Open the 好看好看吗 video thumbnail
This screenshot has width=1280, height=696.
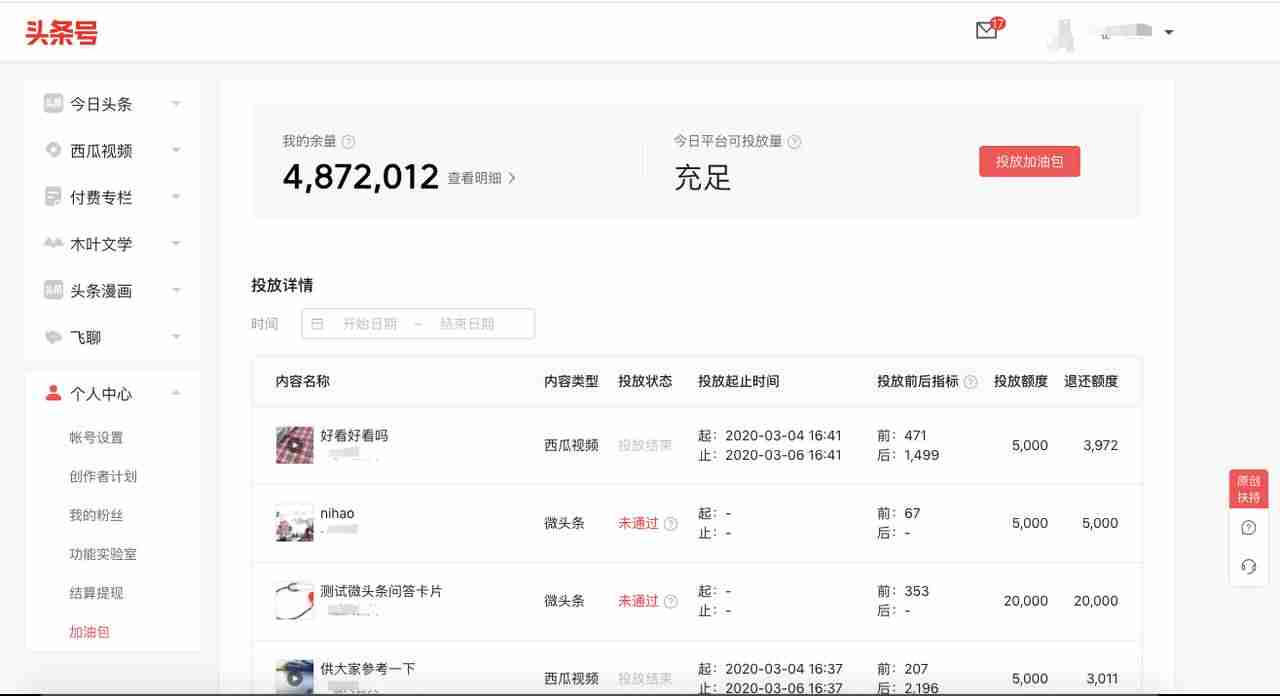pos(294,445)
